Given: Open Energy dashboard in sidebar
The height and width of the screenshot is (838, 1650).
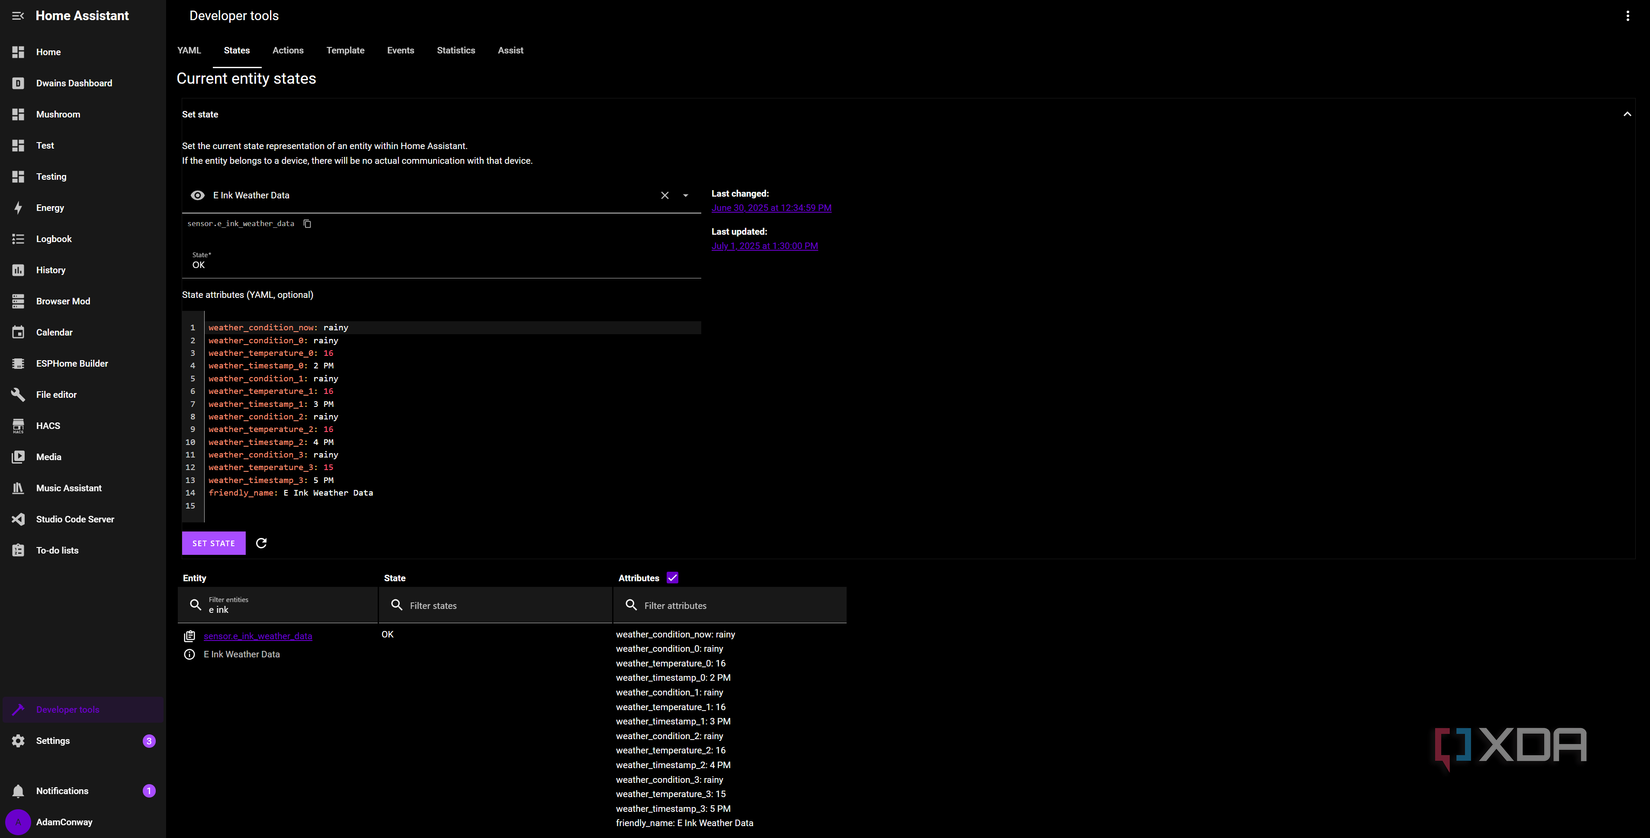Looking at the screenshot, I should 83,208.
